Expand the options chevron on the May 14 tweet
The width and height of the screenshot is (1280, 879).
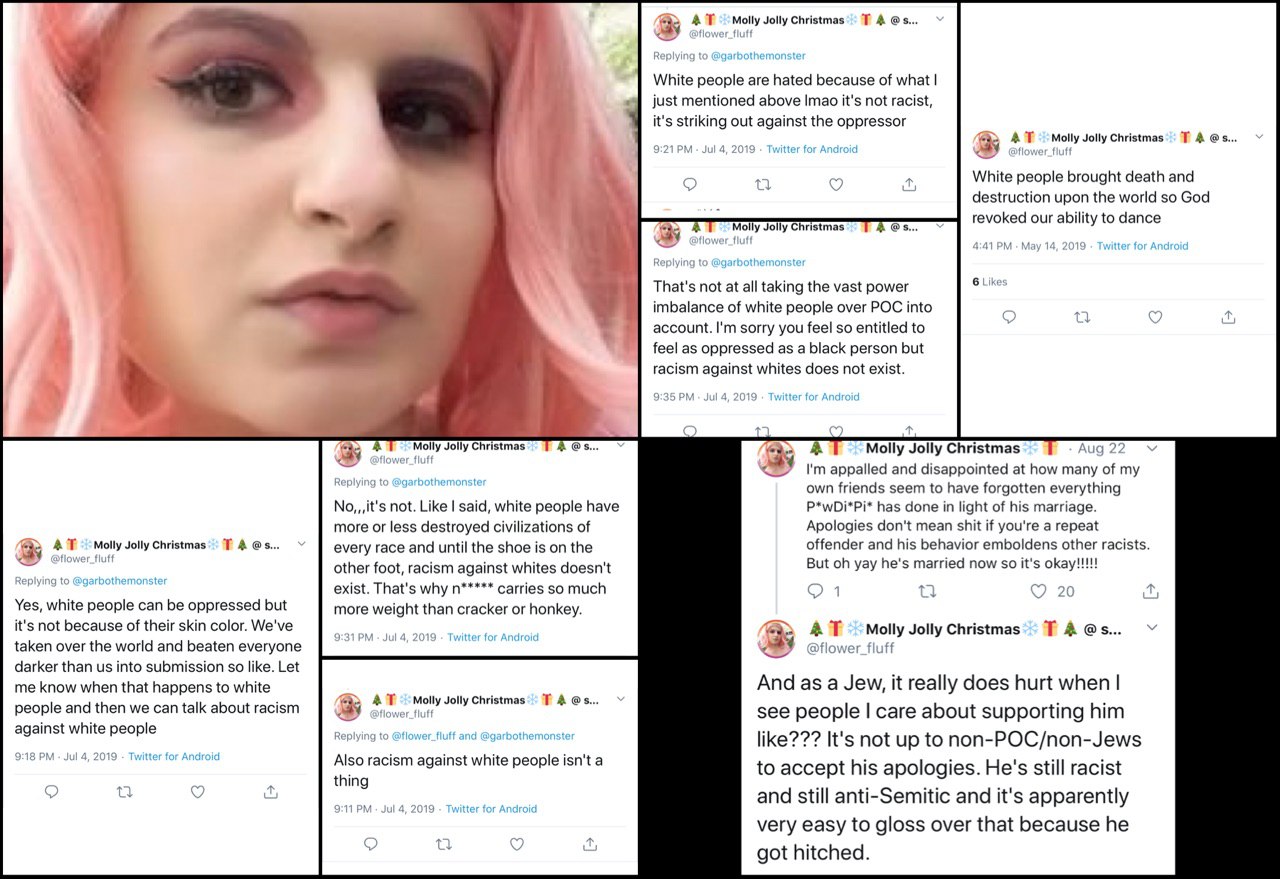[x=1259, y=137]
